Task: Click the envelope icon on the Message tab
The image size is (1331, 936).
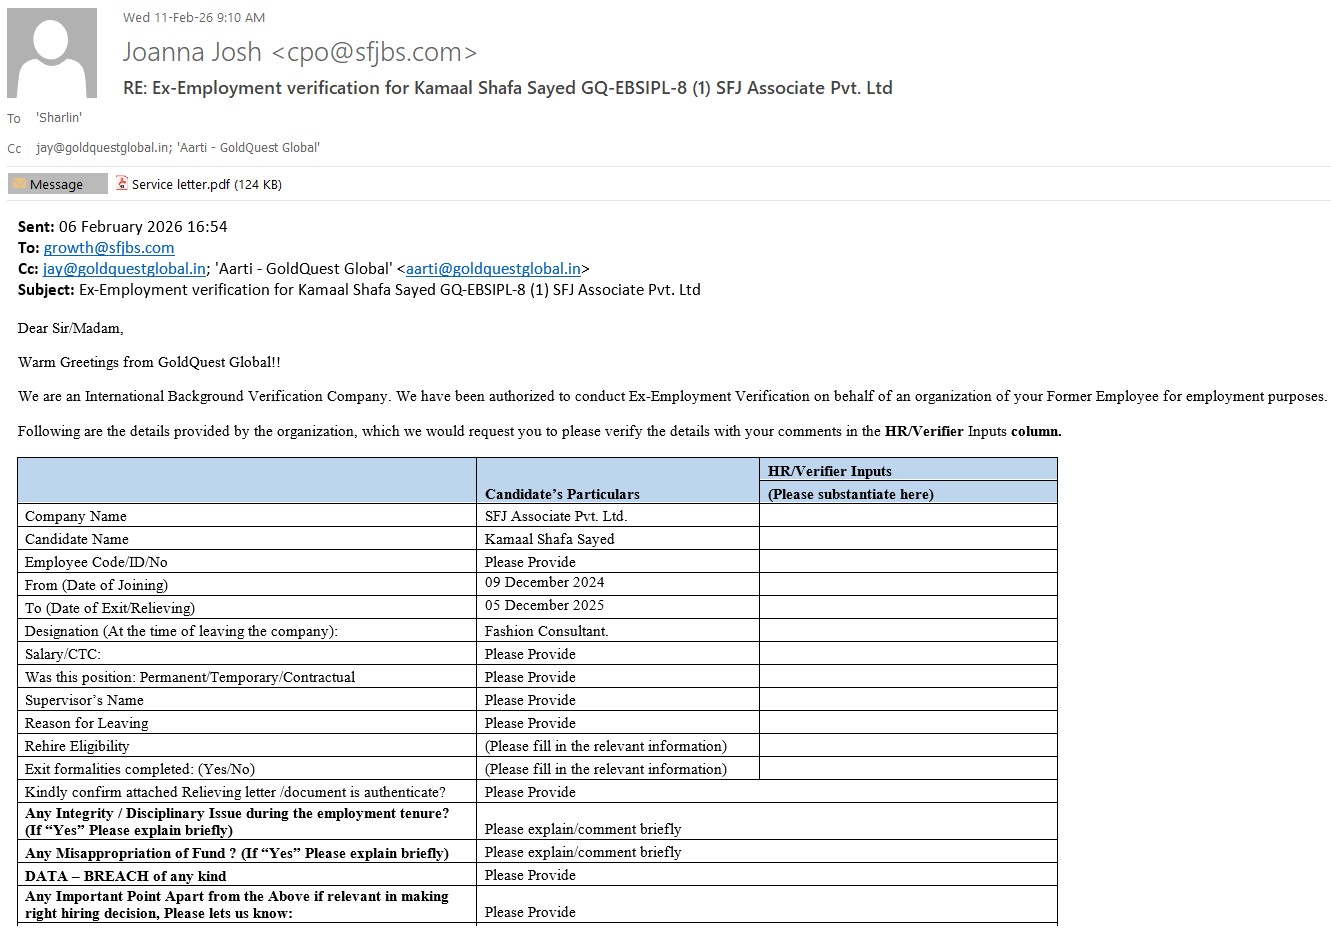Action: [19, 184]
